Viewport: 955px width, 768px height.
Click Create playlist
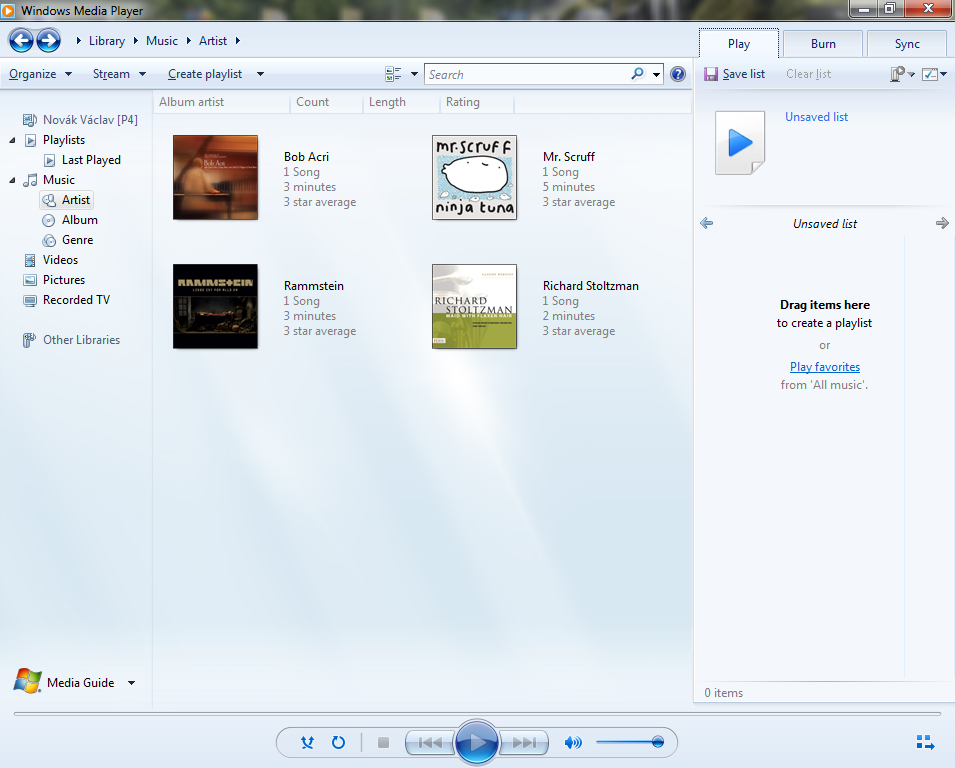click(205, 74)
